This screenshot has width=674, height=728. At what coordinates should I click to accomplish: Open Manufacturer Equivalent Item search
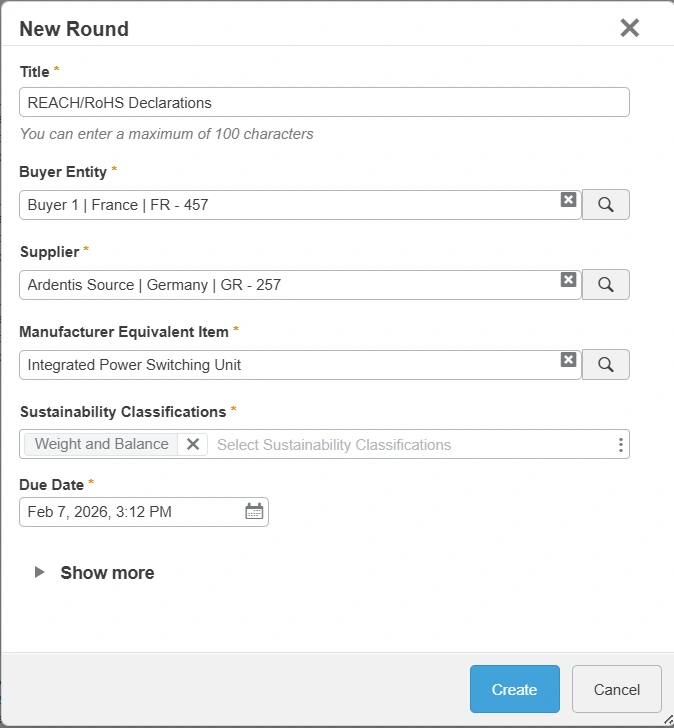pos(605,365)
